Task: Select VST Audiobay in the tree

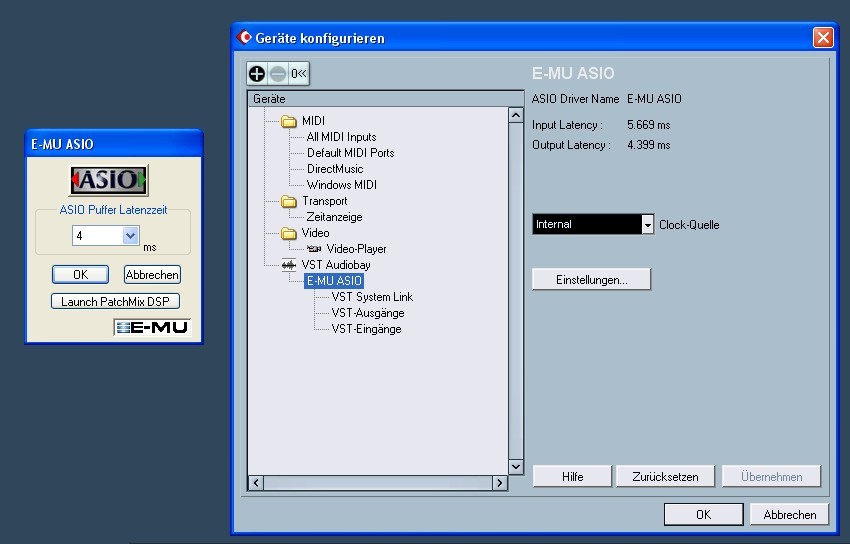Action: point(336,265)
